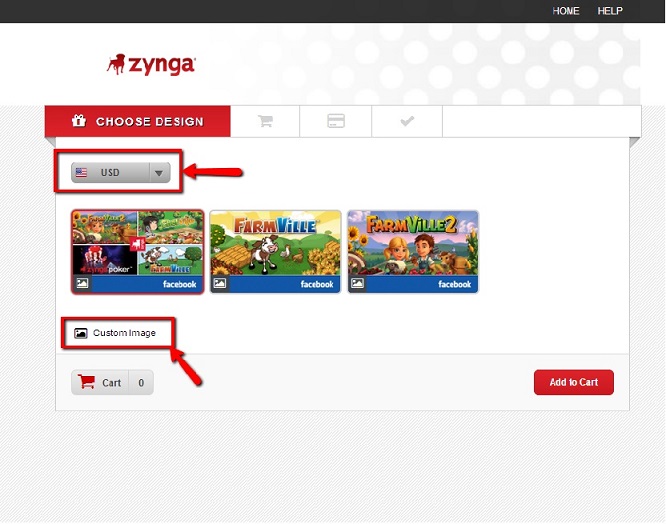Screen dimensions: 666x524
Task: Select the CHOOSE DESIGN tab
Action: (138, 121)
